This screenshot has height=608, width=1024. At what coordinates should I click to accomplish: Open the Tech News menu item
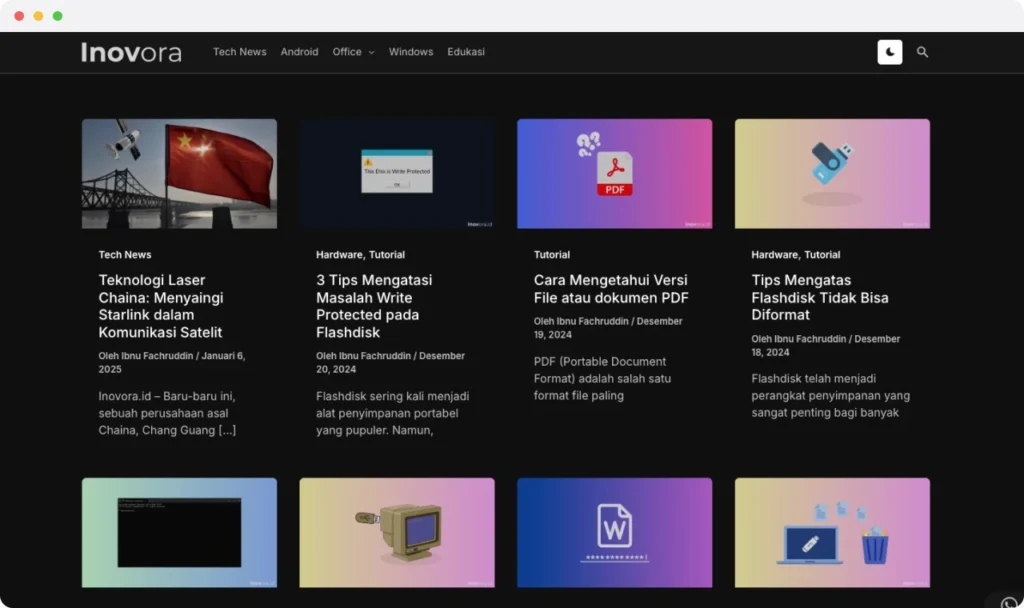click(x=239, y=52)
